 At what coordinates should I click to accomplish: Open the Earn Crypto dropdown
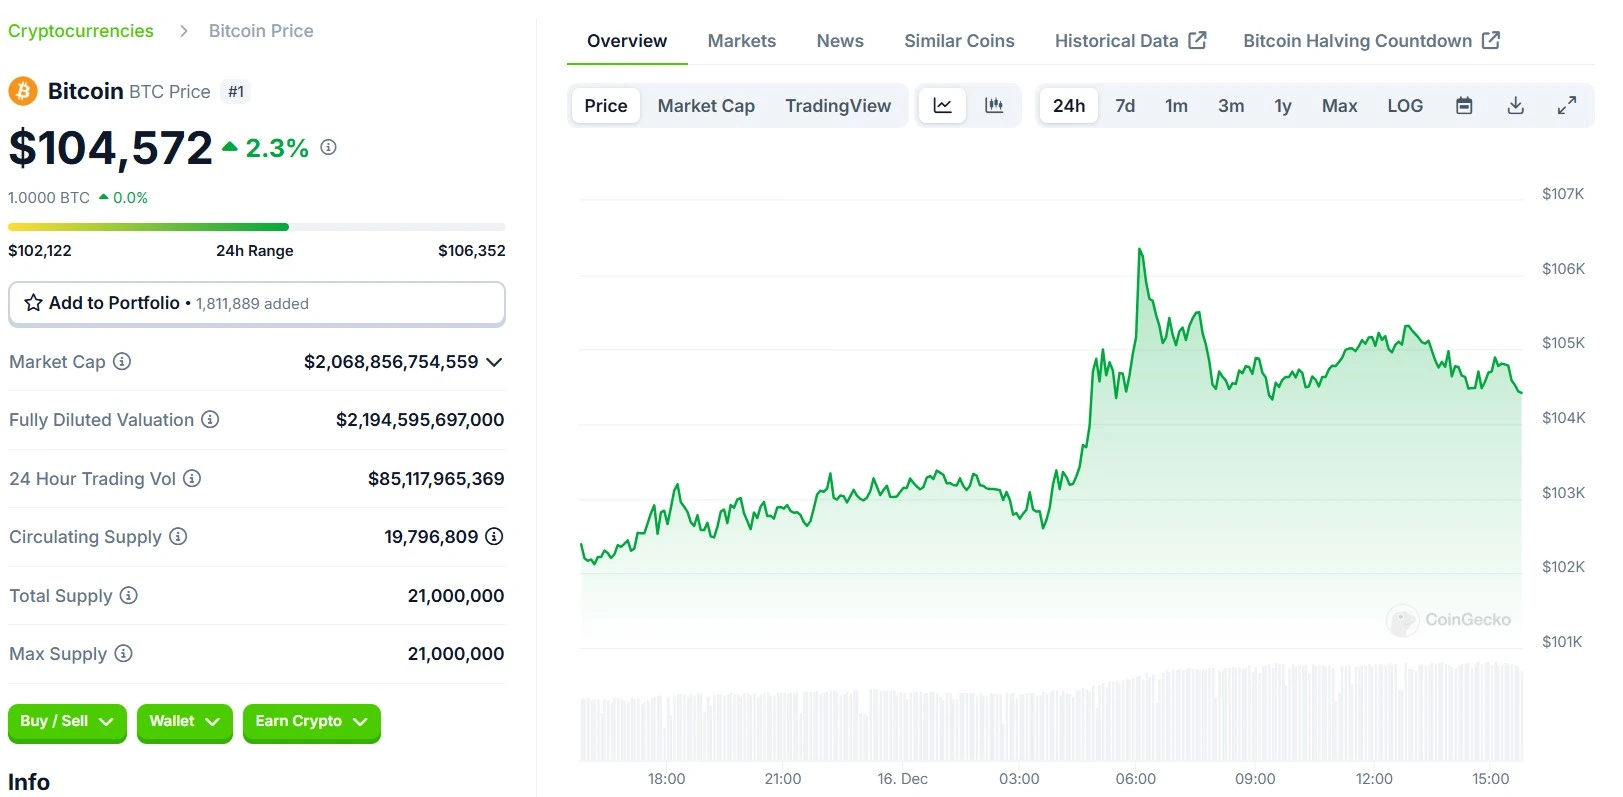pos(311,722)
